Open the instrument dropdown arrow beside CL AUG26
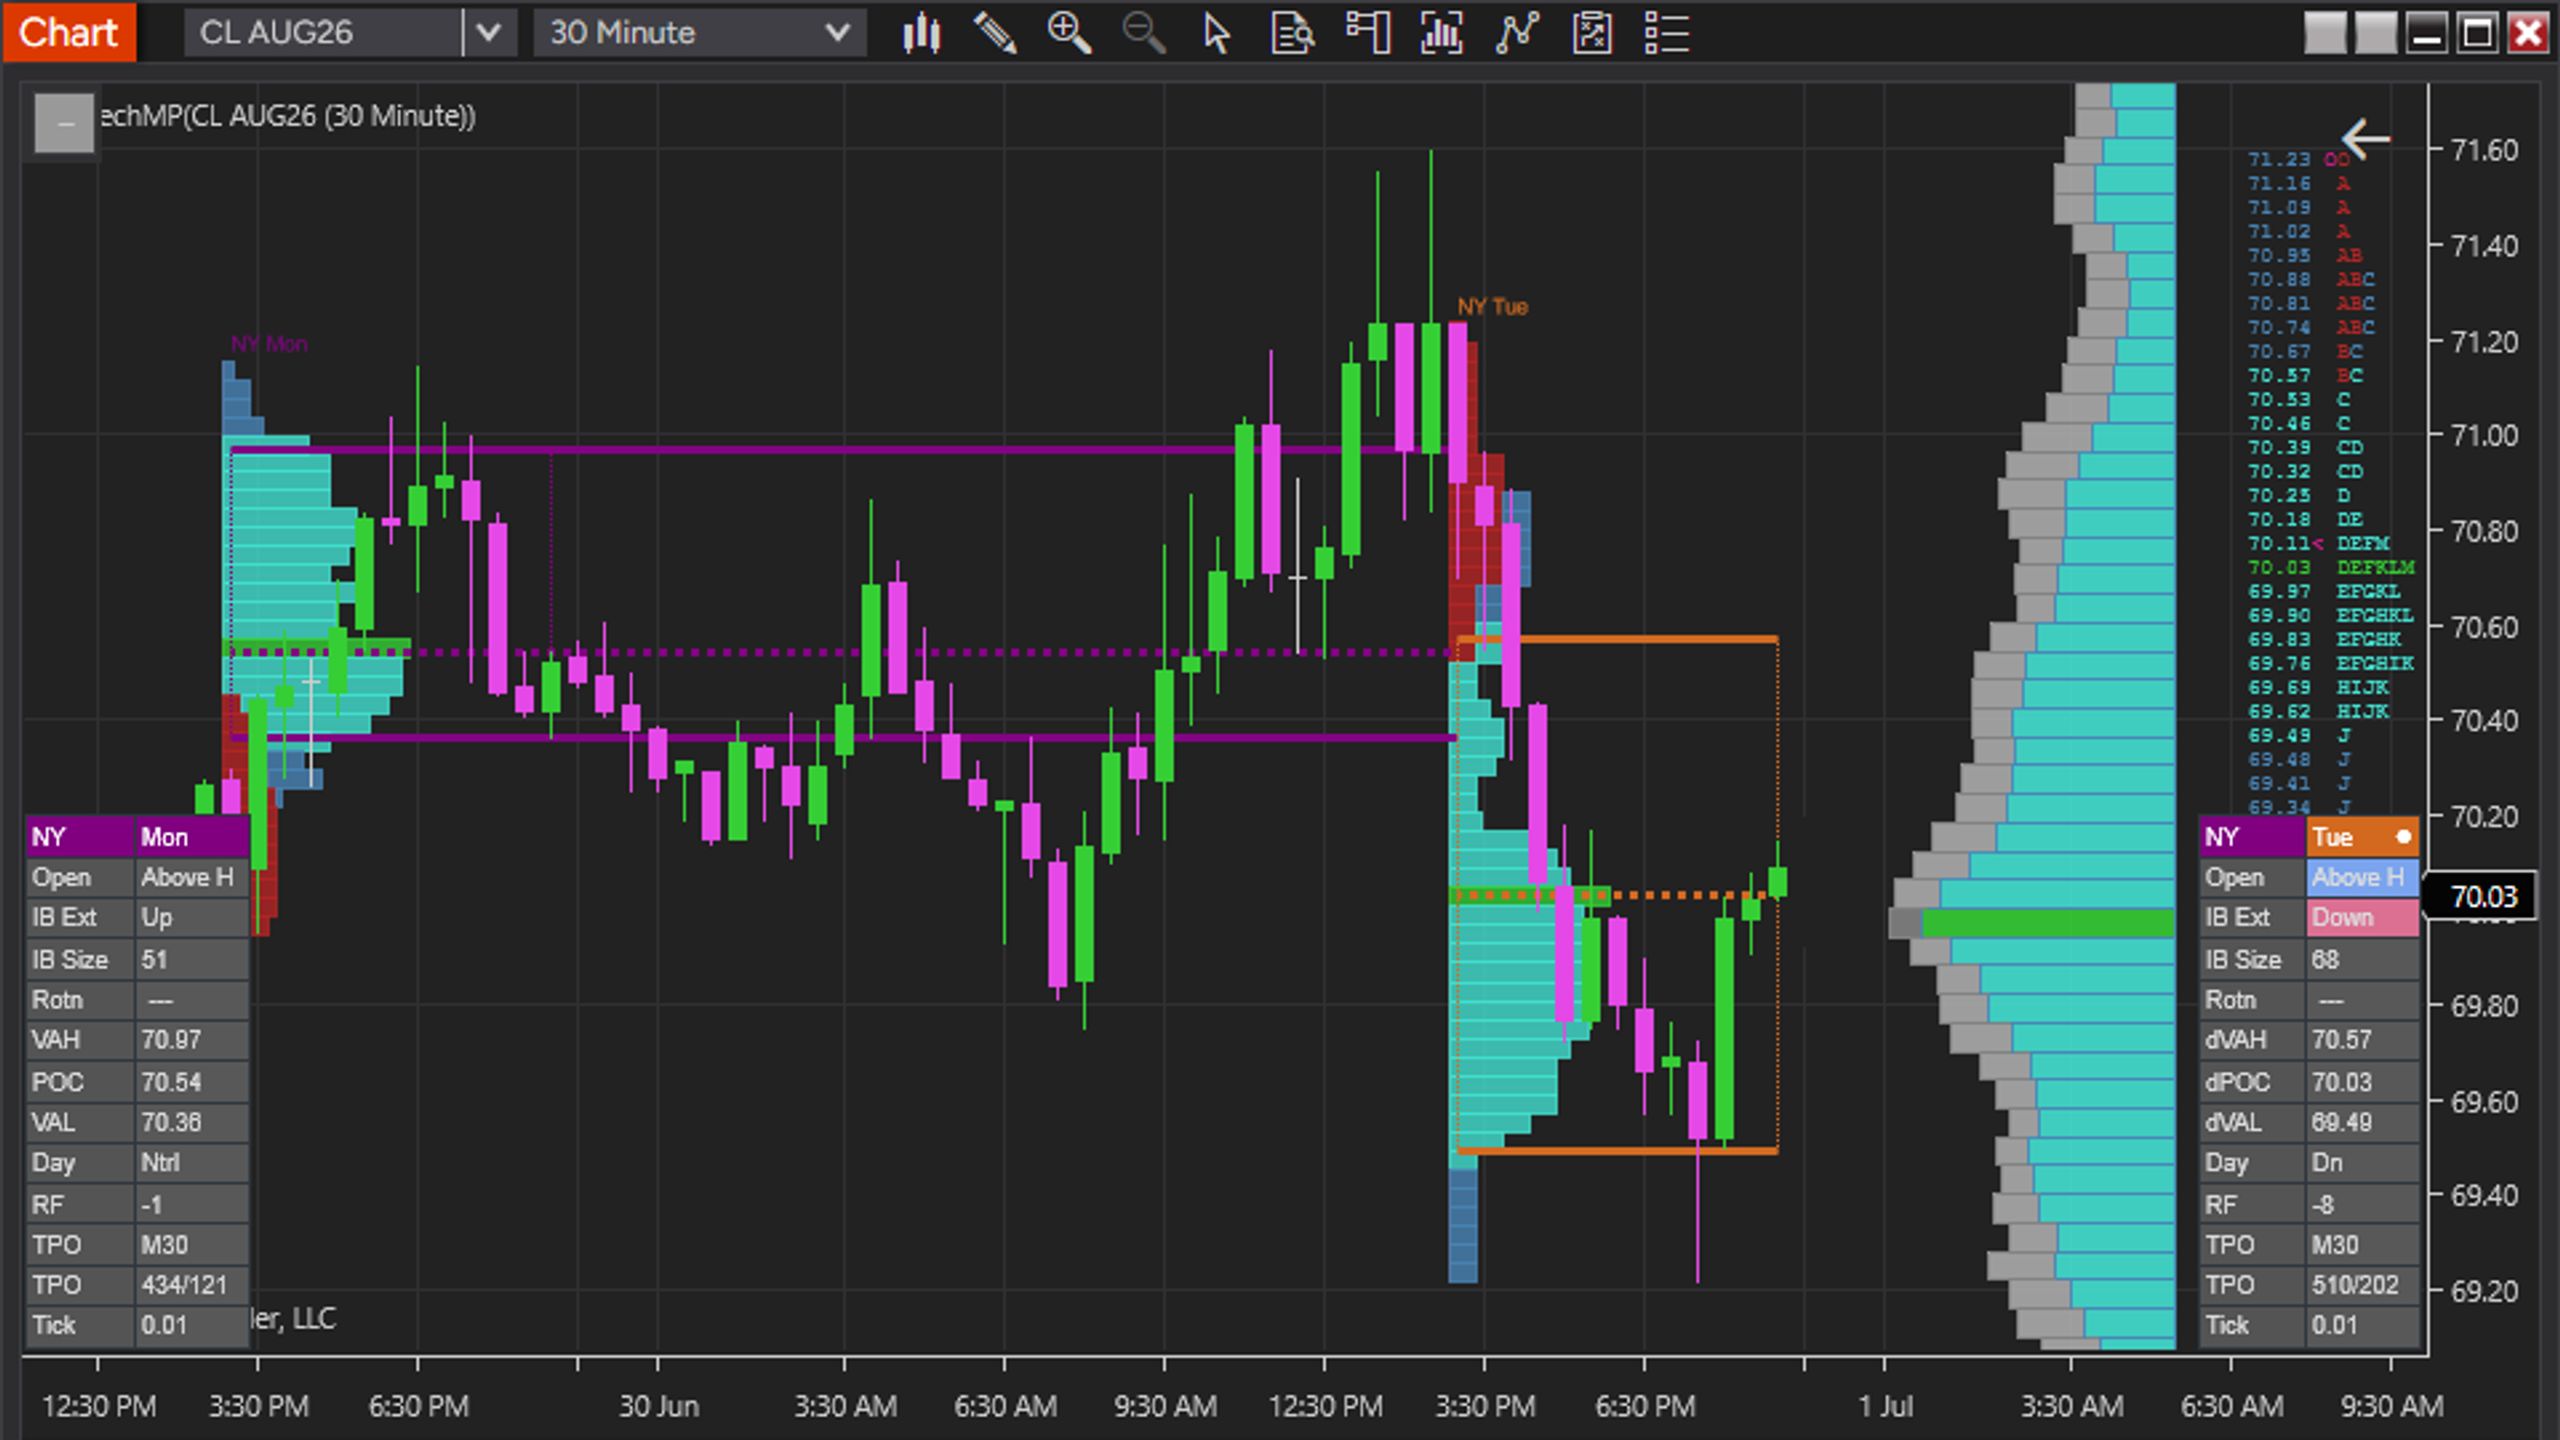Screen dimensions: 2560x1440 pyautogui.click(x=488, y=33)
